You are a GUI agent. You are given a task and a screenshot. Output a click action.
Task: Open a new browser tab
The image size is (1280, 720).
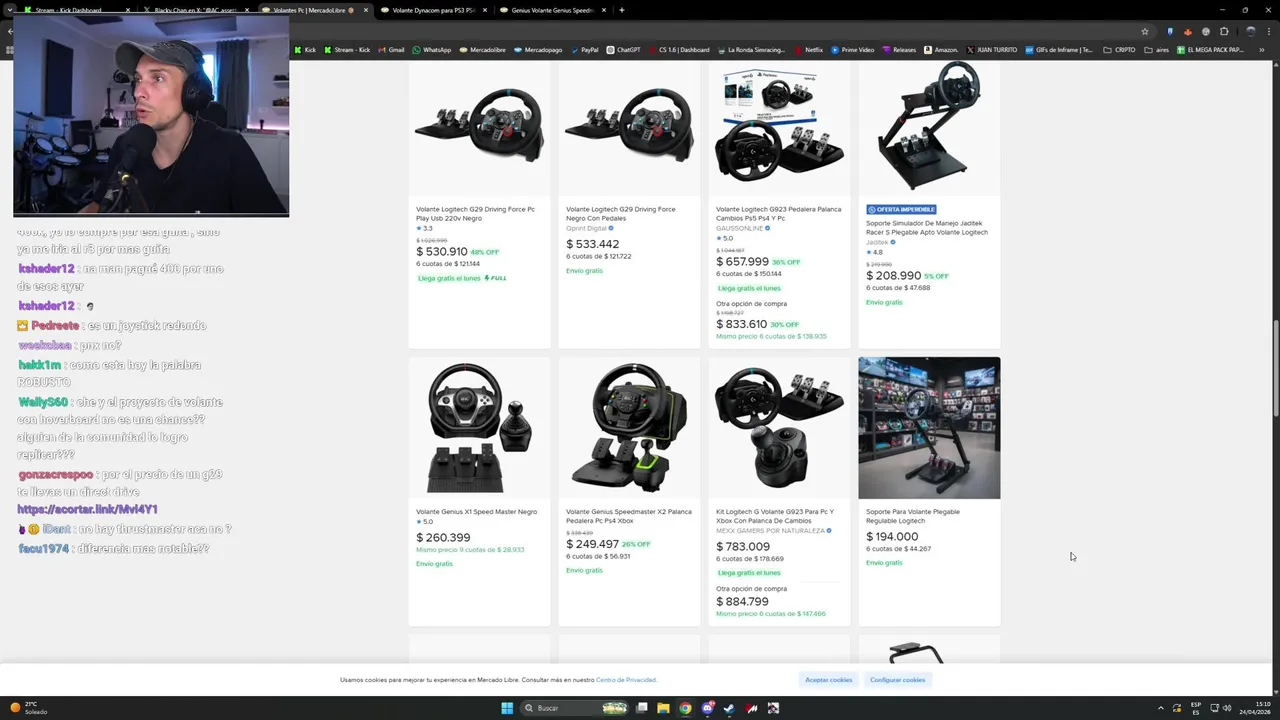tap(622, 10)
